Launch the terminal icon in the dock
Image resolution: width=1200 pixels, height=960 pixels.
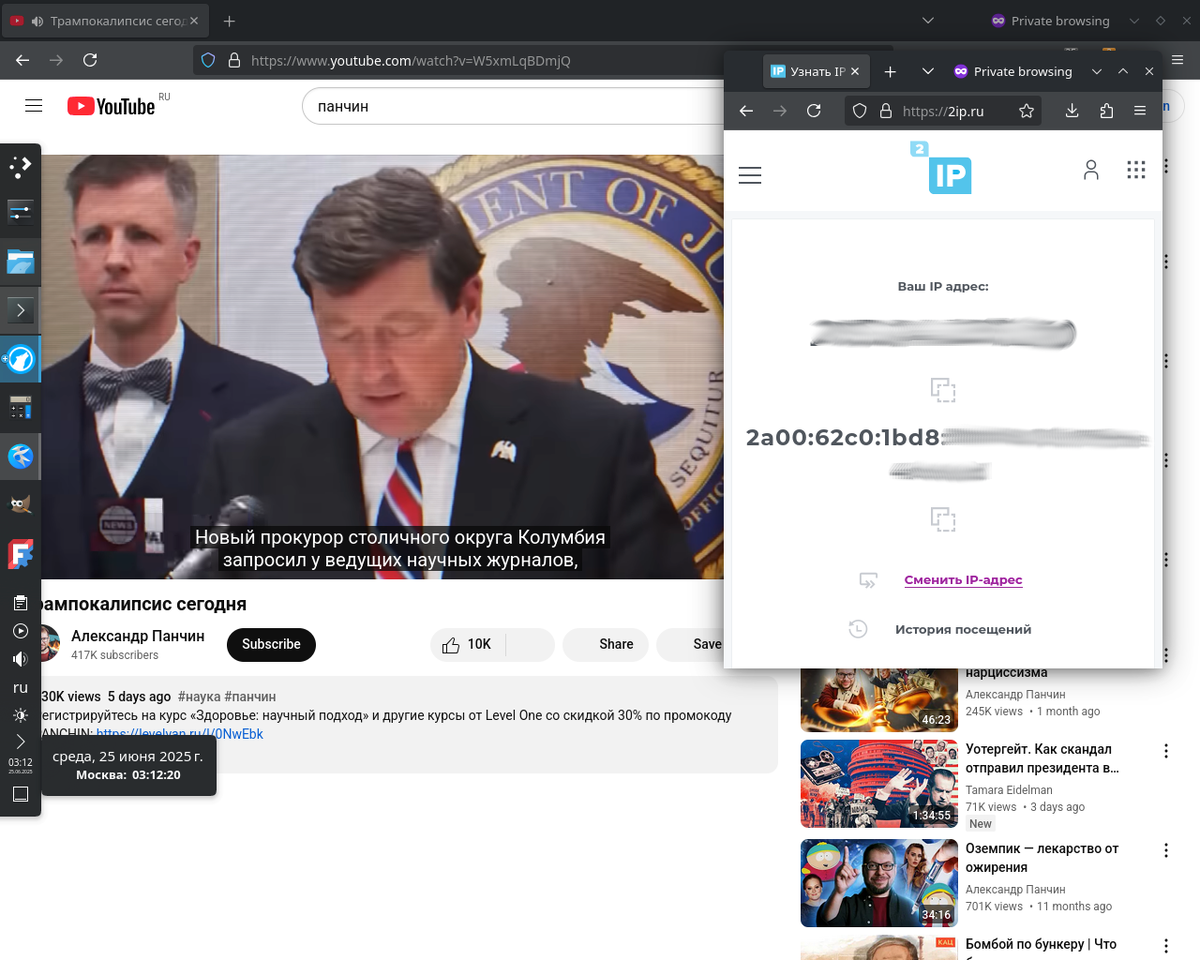20,310
